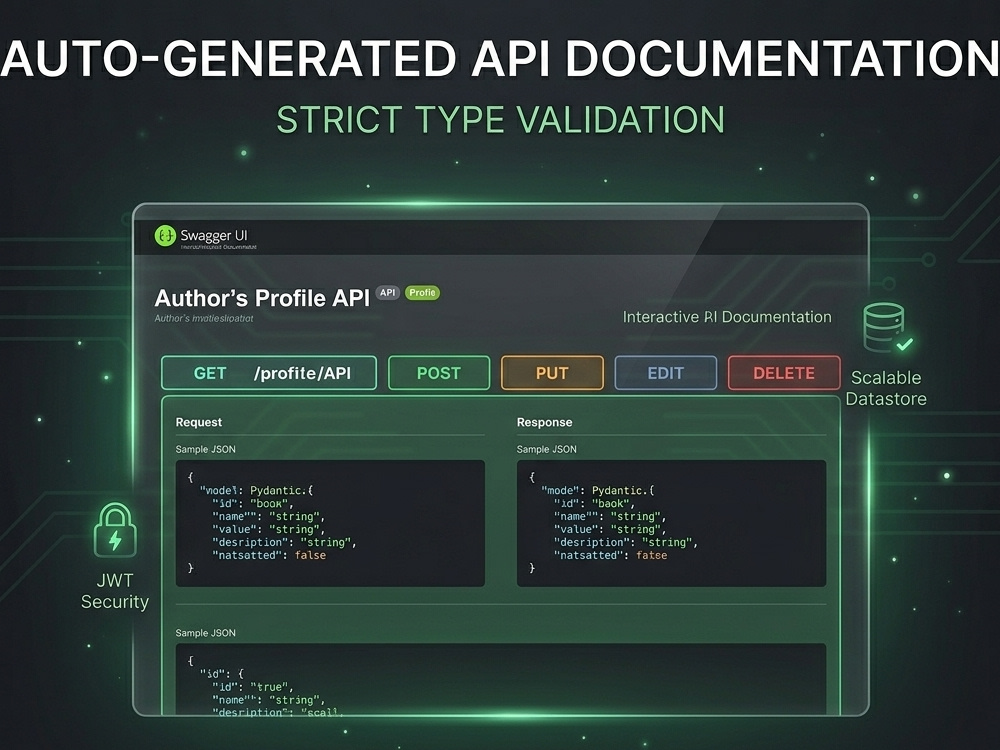This screenshot has height=750, width=1000.
Task: Click the AUTO-GENERATED API DOCUMENTATION title
Action: 500,58
